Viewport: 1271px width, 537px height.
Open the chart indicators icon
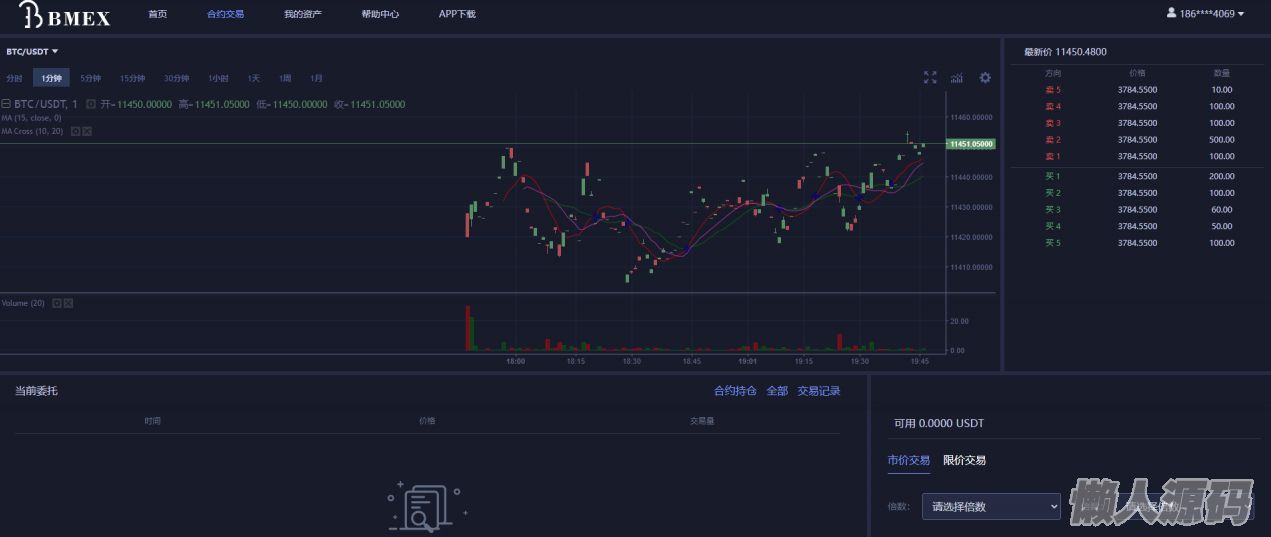(x=957, y=78)
